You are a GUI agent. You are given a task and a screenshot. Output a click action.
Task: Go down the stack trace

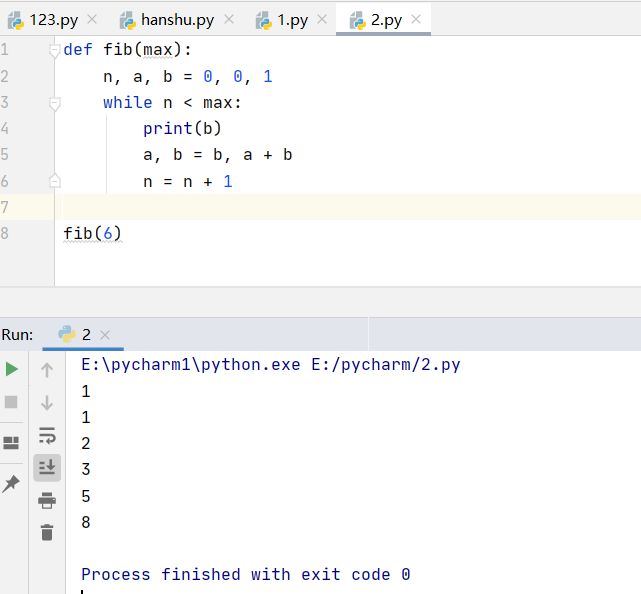tap(47, 403)
